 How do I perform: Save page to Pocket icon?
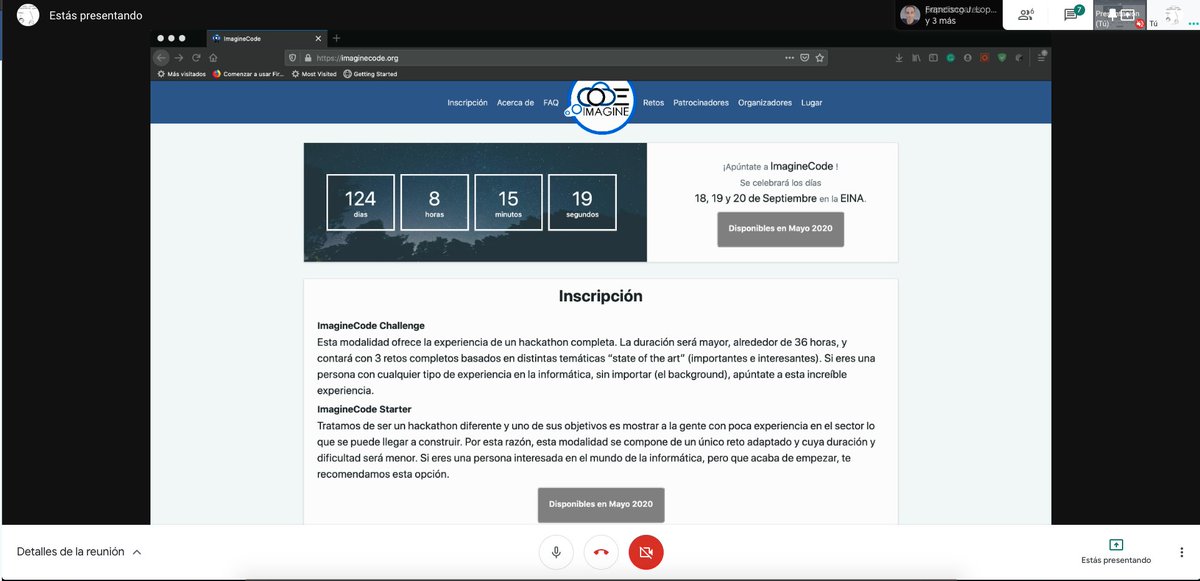[x=805, y=58]
